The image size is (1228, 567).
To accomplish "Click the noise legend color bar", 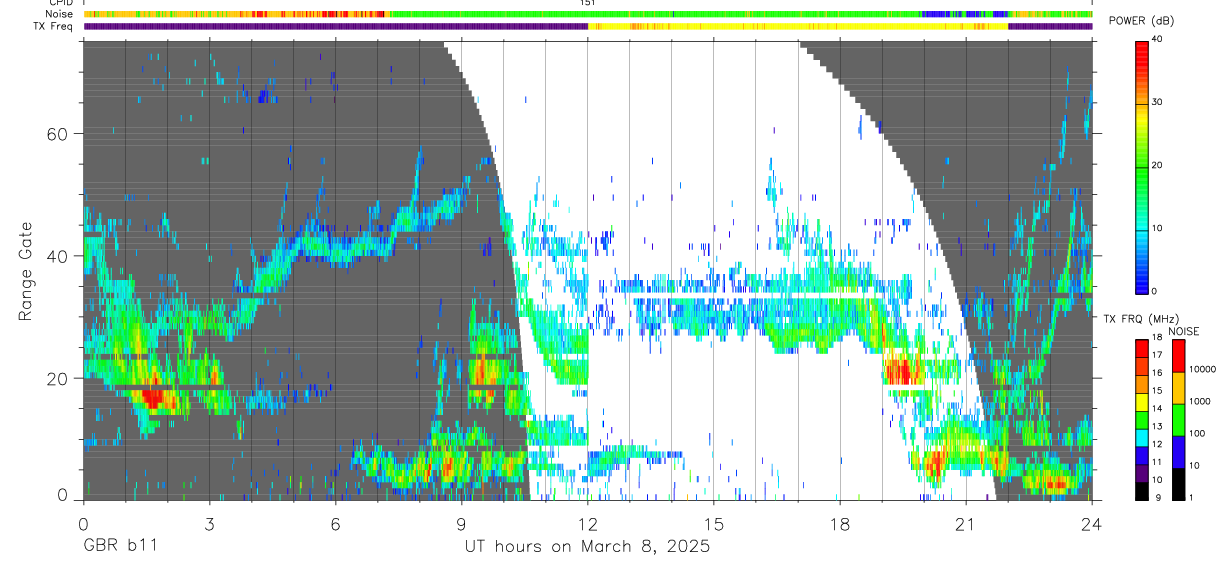I will click(x=1178, y=419).
